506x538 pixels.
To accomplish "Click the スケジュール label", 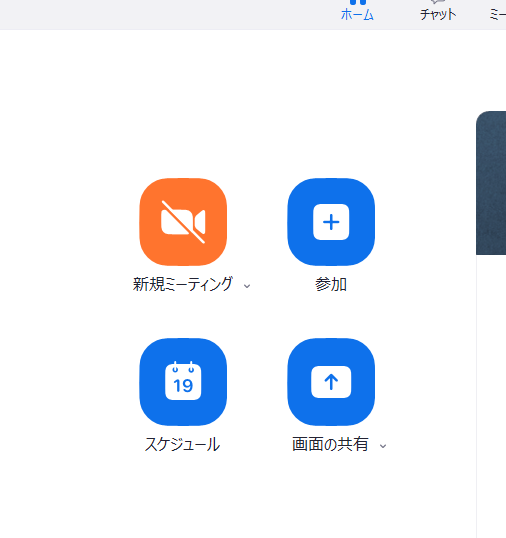I will [x=182, y=444].
